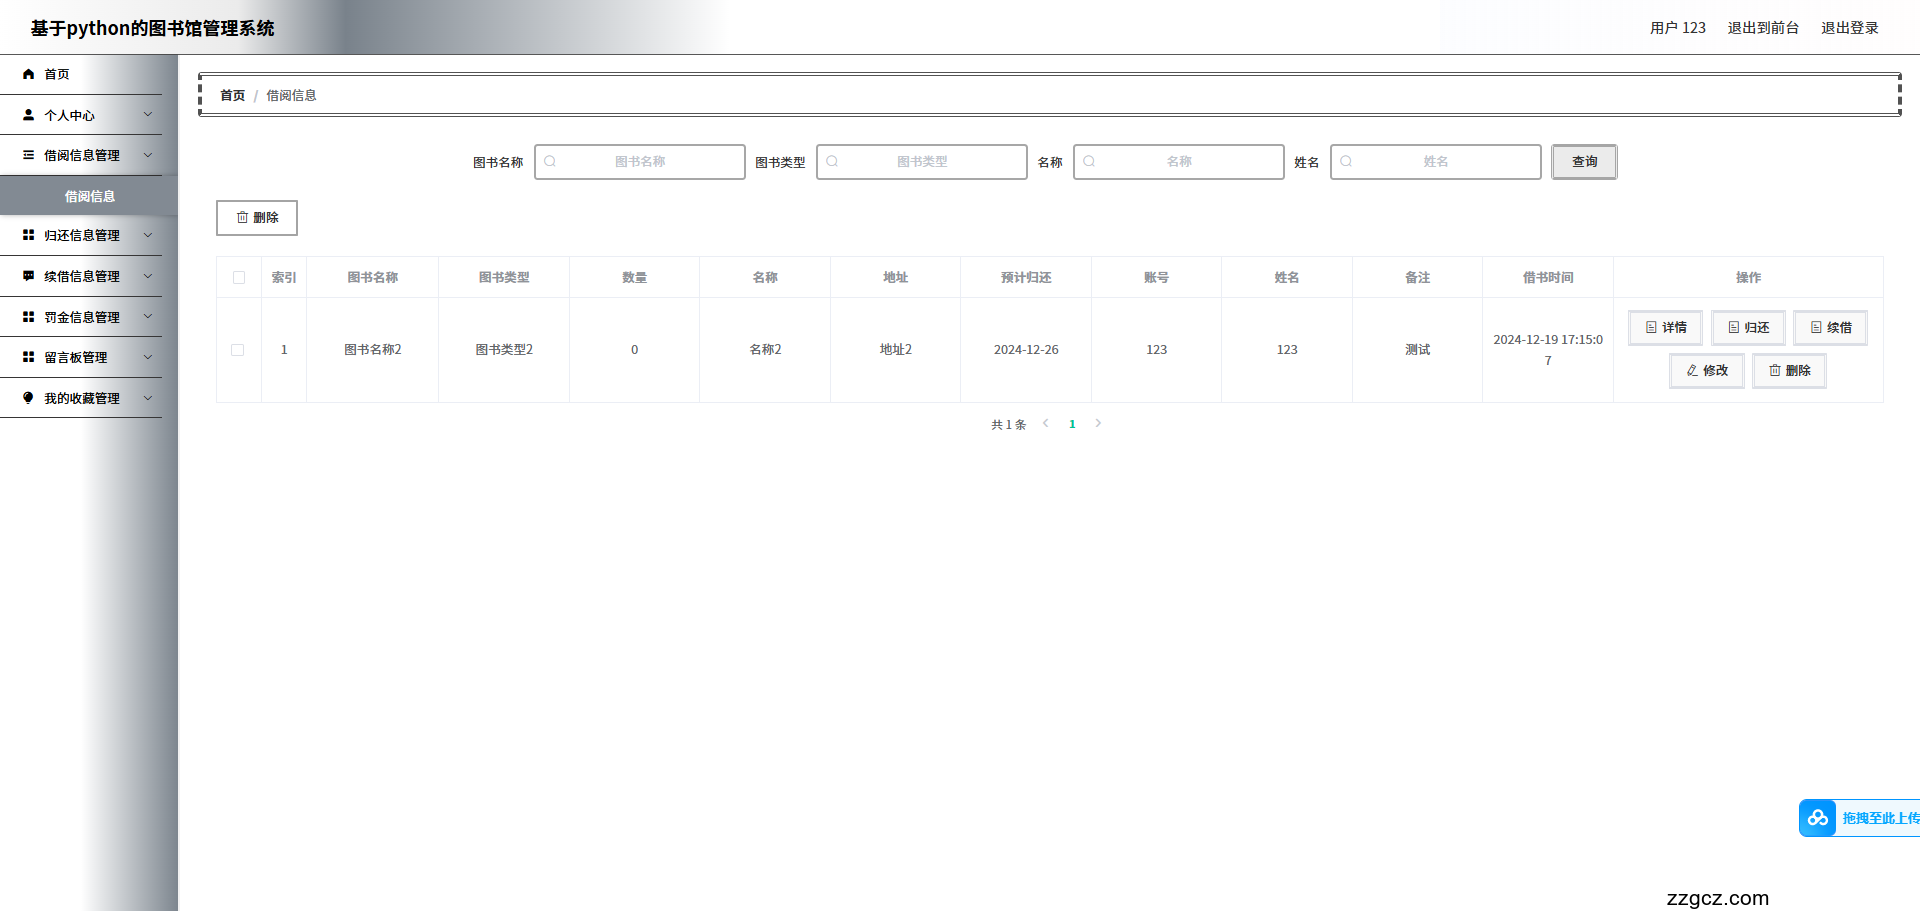Image resolution: width=1920 pixels, height=911 pixels.
Task: Click the grid icon beside 归还信息管理
Action: (x=28, y=235)
